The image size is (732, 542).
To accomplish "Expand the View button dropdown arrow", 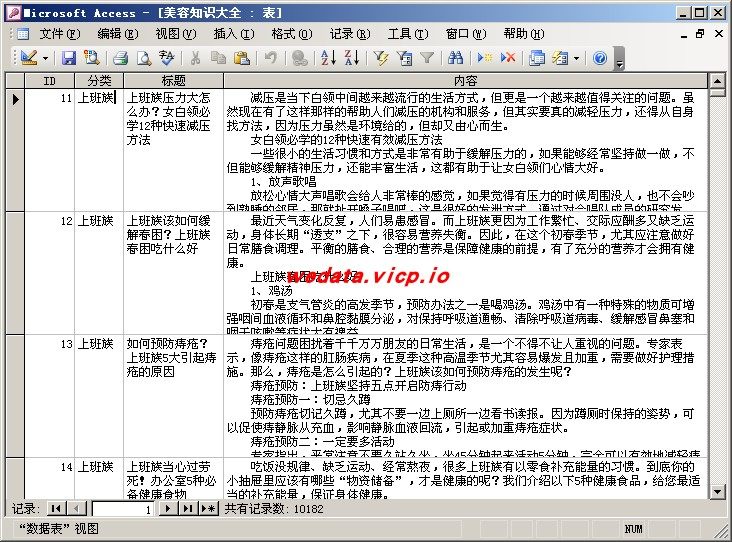I will (x=45, y=58).
